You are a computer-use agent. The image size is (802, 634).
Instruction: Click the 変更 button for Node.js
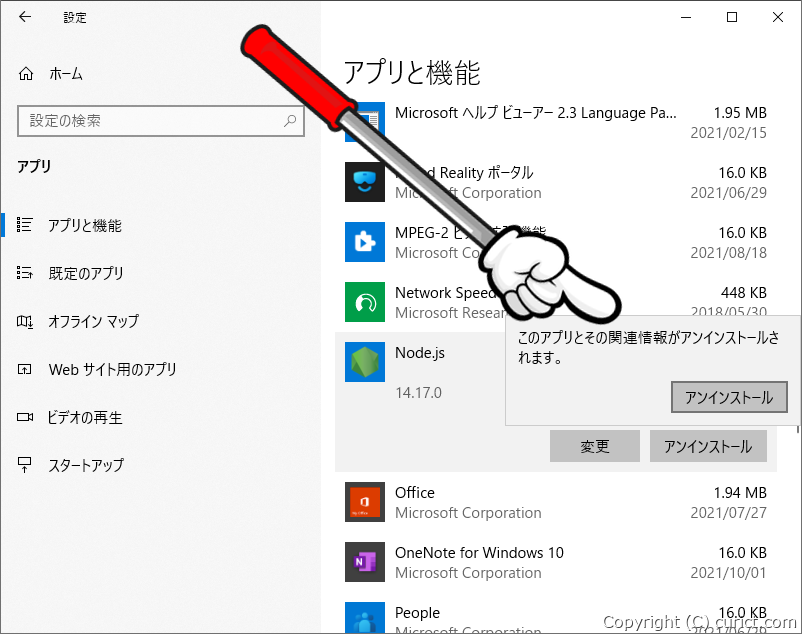pos(595,446)
